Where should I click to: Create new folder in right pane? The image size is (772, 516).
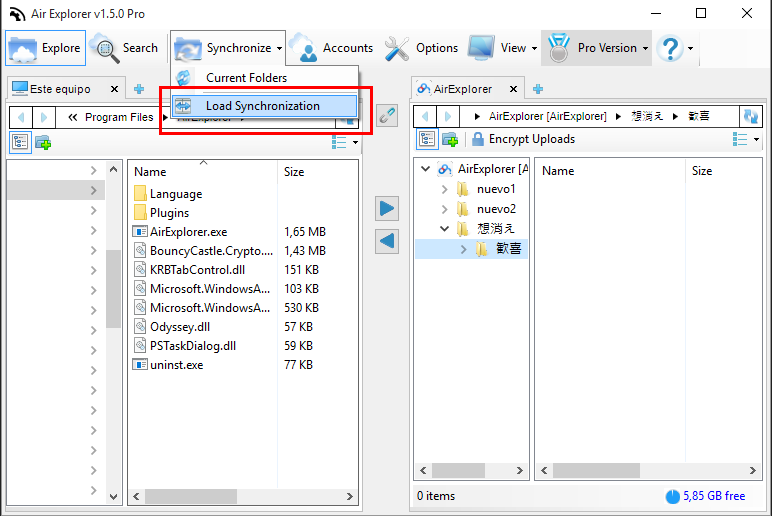click(x=450, y=139)
